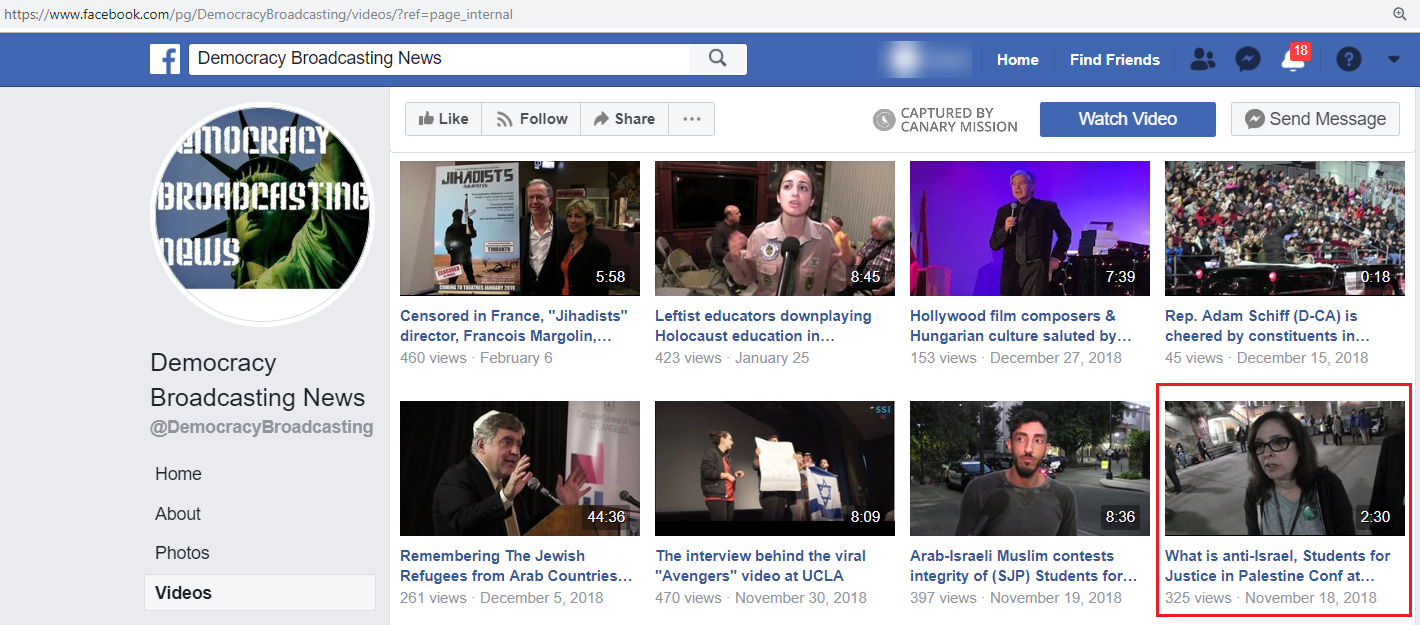Open 'What is anti-Israel, Students for' title
1420x625 pixels.
[x=1278, y=566]
